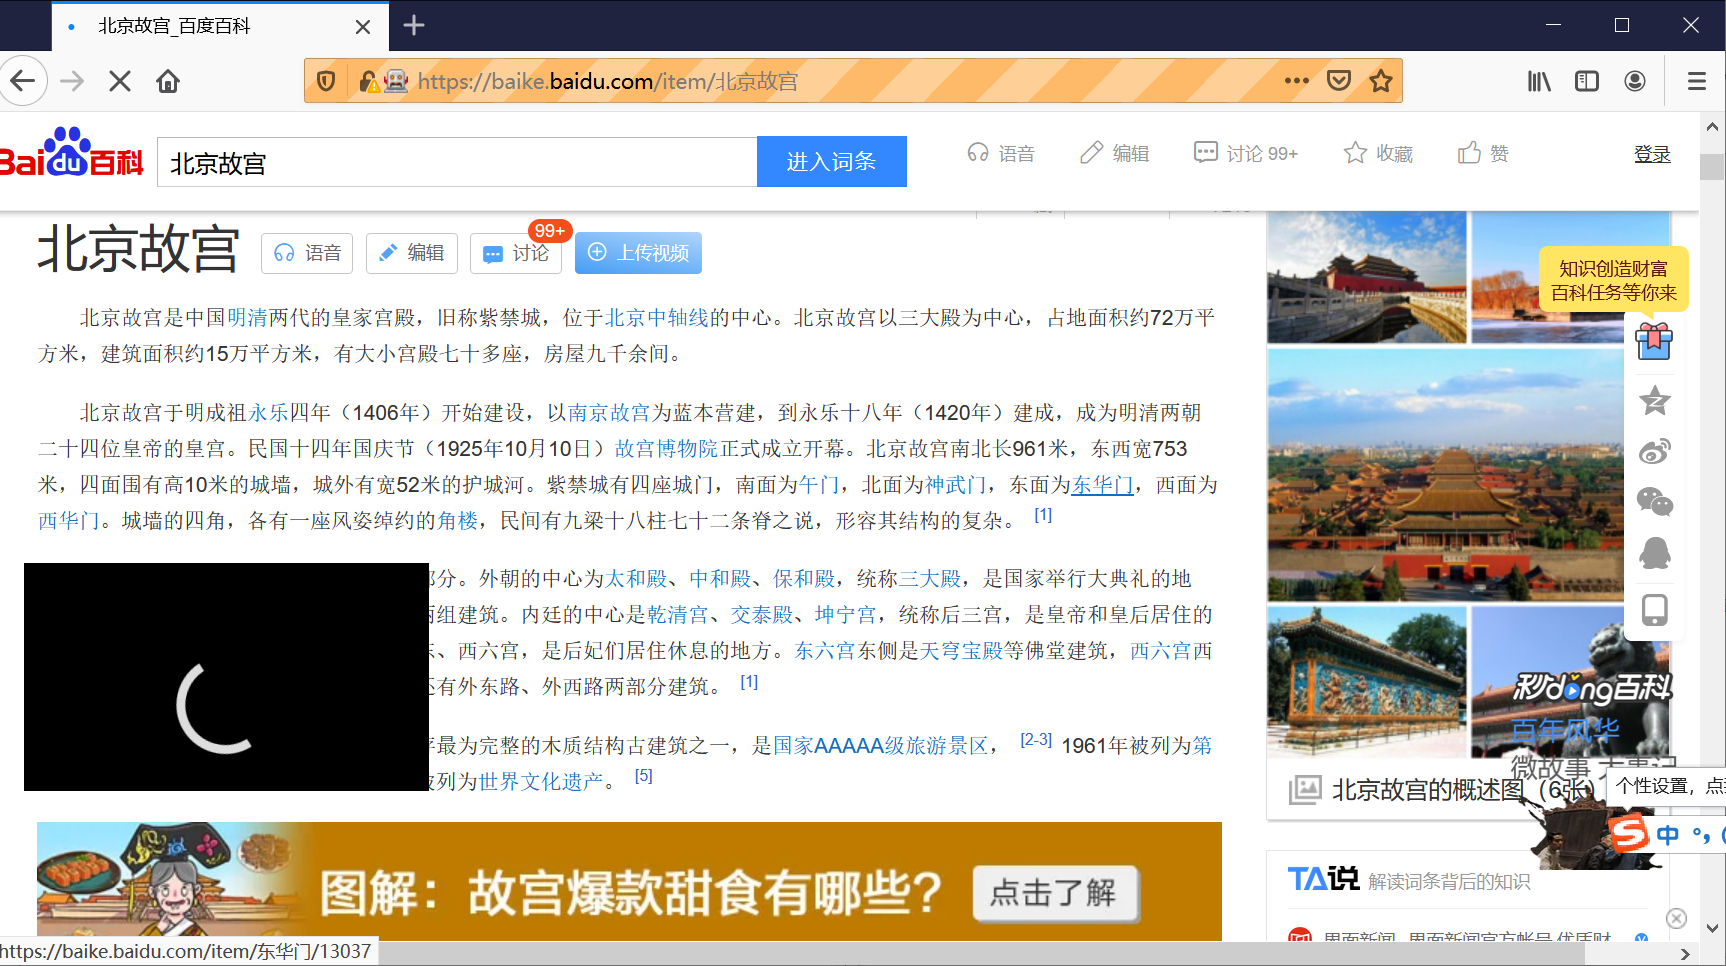Open the page actions ••• menu
This screenshot has height=966, width=1726.
point(1296,81)
